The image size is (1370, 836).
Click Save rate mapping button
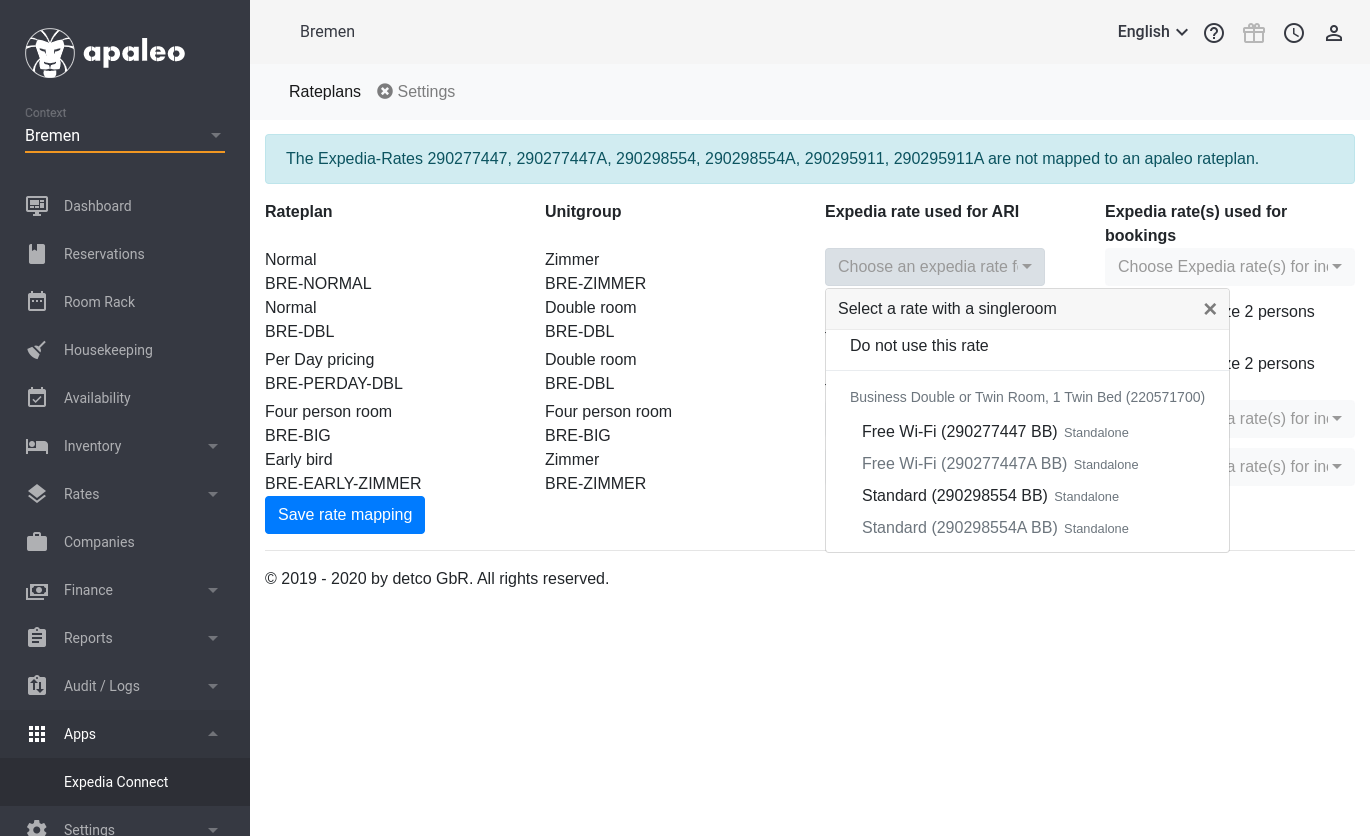pos(345,515)
